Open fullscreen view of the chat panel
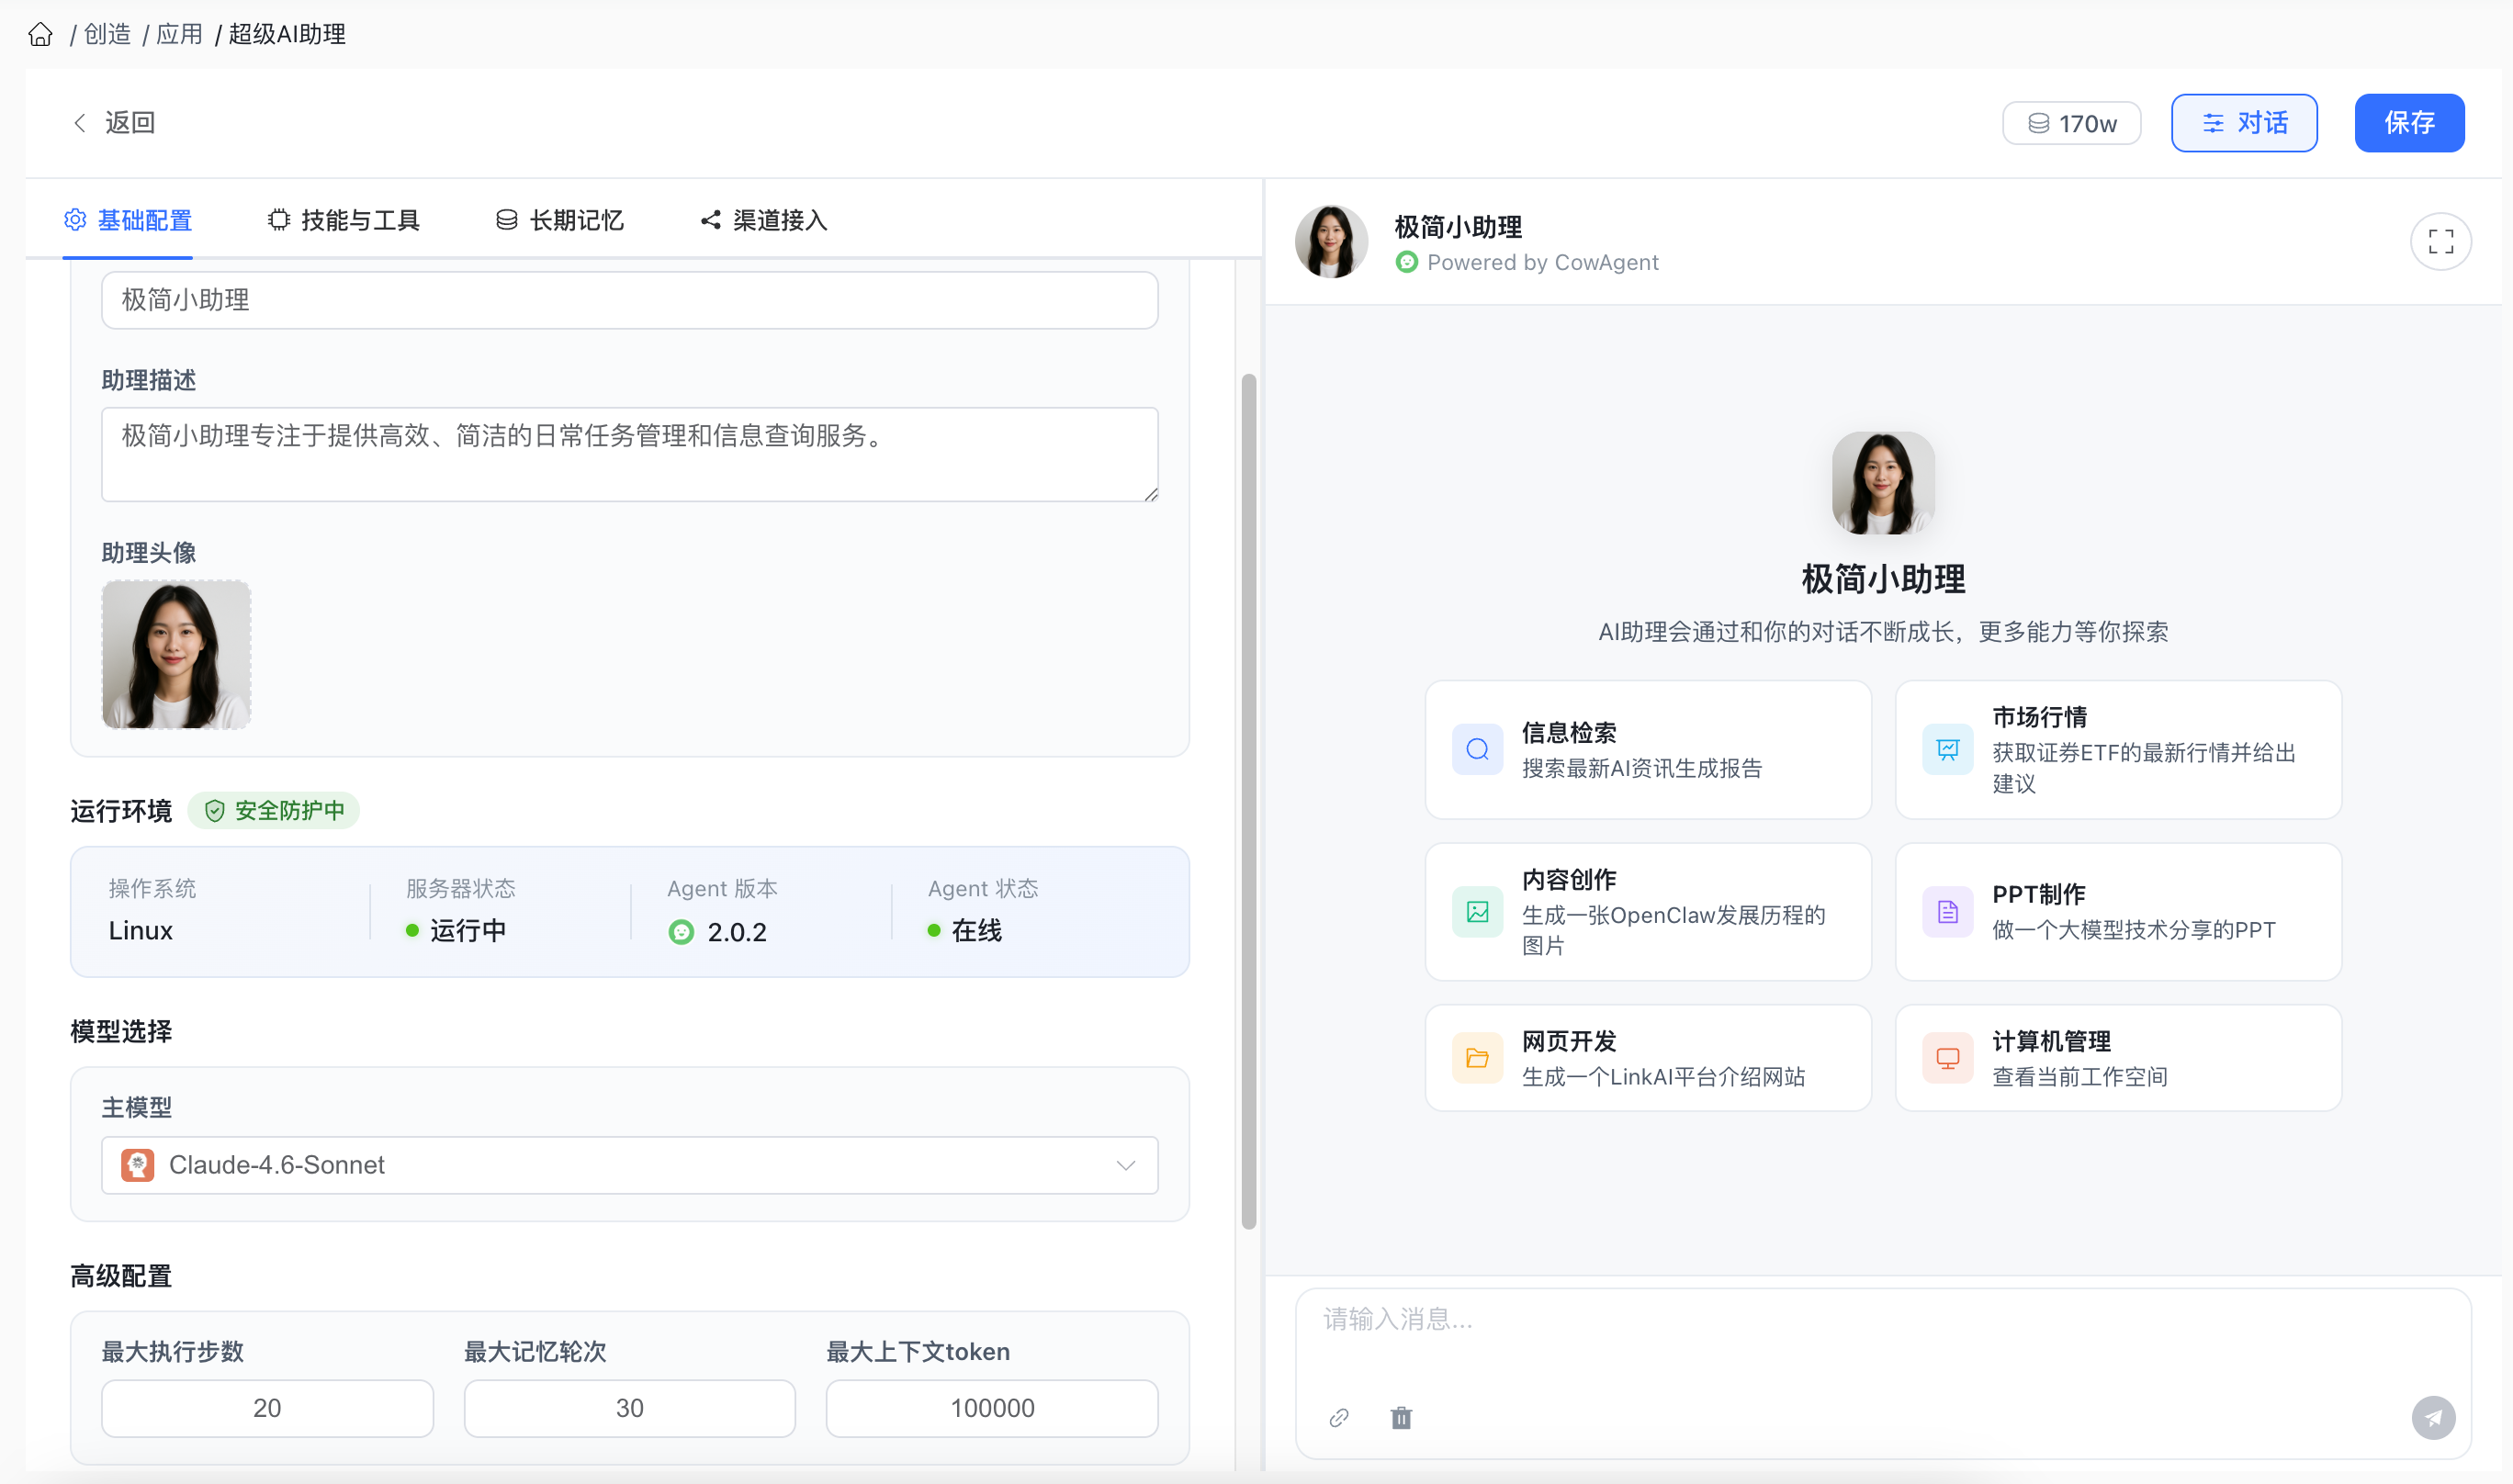The image size is (2513, 1484). [x=2441, y=241]
